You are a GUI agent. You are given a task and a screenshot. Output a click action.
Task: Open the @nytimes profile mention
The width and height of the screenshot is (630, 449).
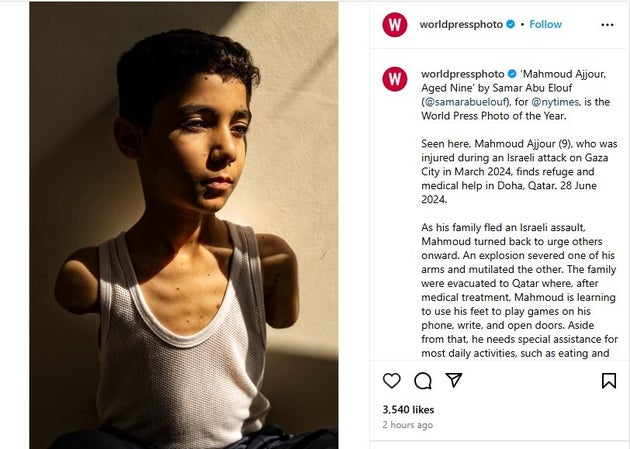pos(555,102)
